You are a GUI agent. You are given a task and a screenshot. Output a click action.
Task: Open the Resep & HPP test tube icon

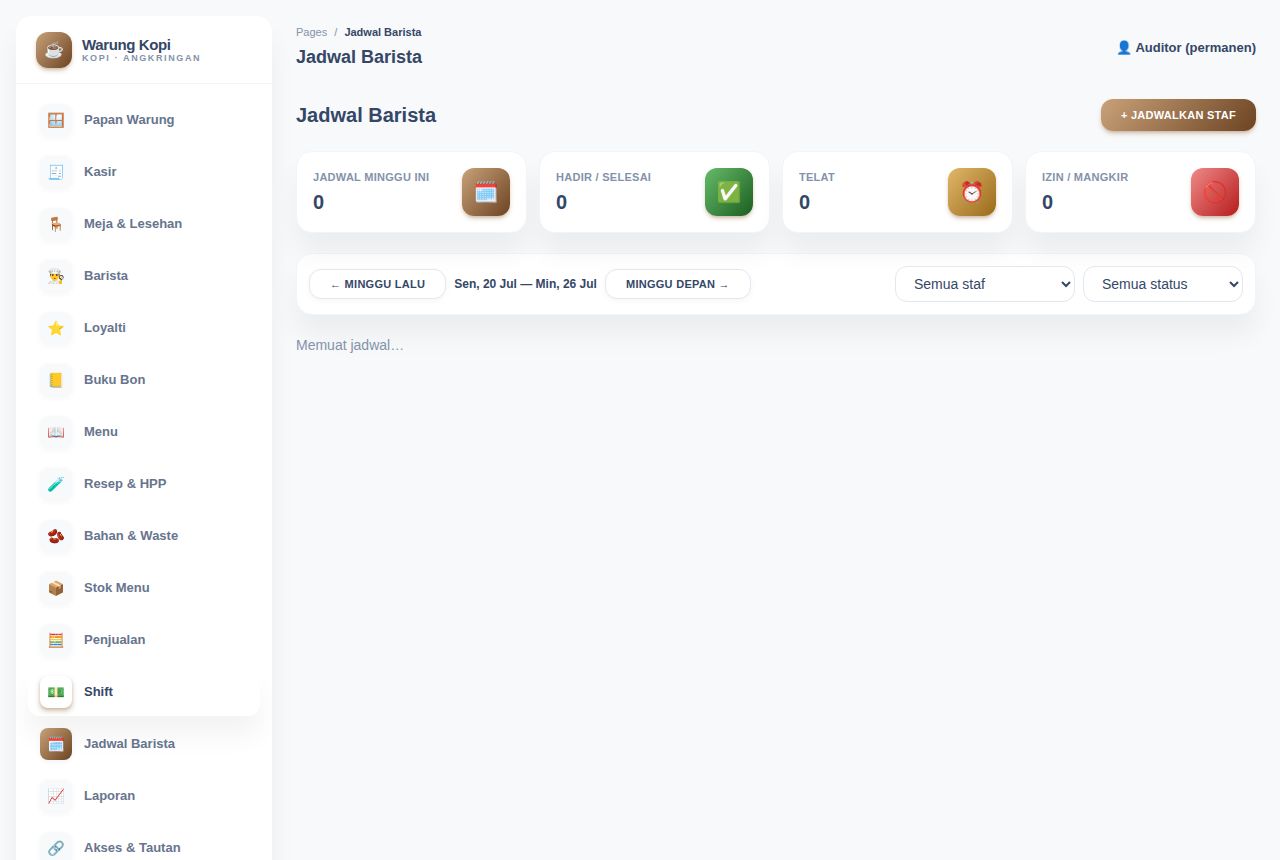(56, 484)
